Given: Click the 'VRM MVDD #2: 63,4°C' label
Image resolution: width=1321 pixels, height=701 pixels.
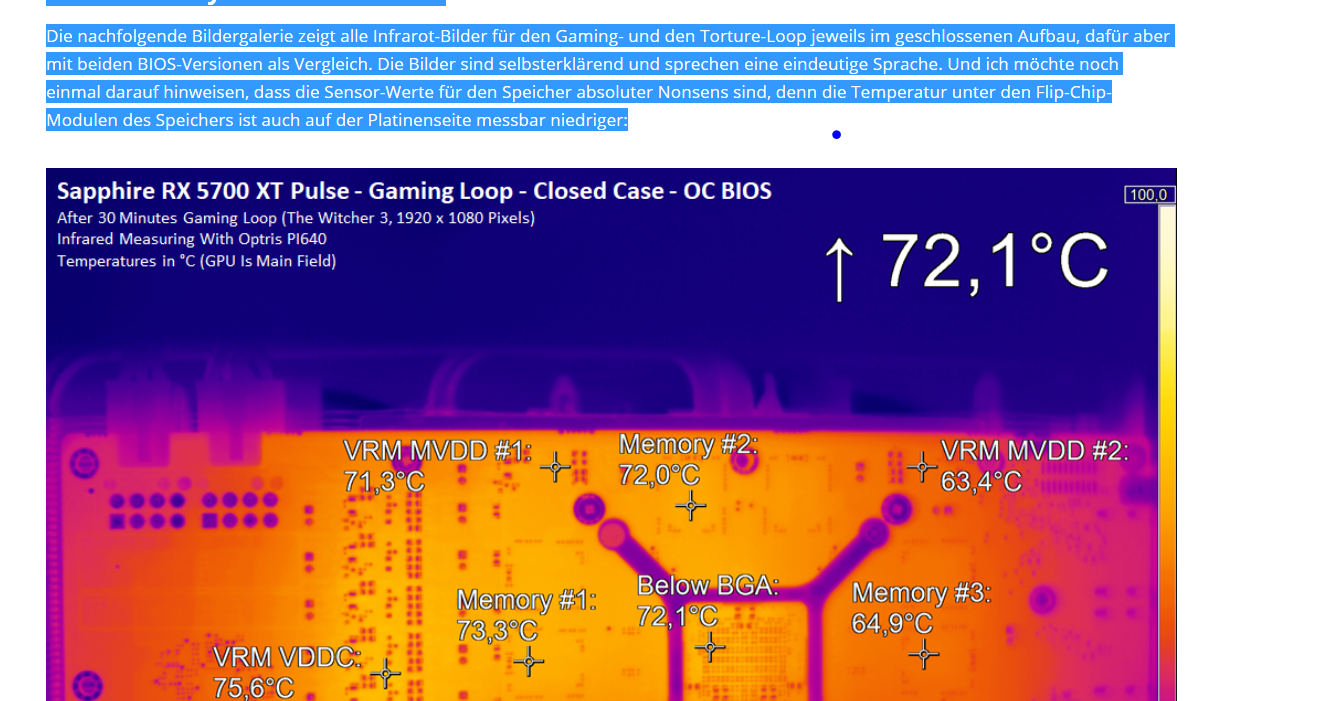Looking at the screenshot, I should coord(1034,466).
